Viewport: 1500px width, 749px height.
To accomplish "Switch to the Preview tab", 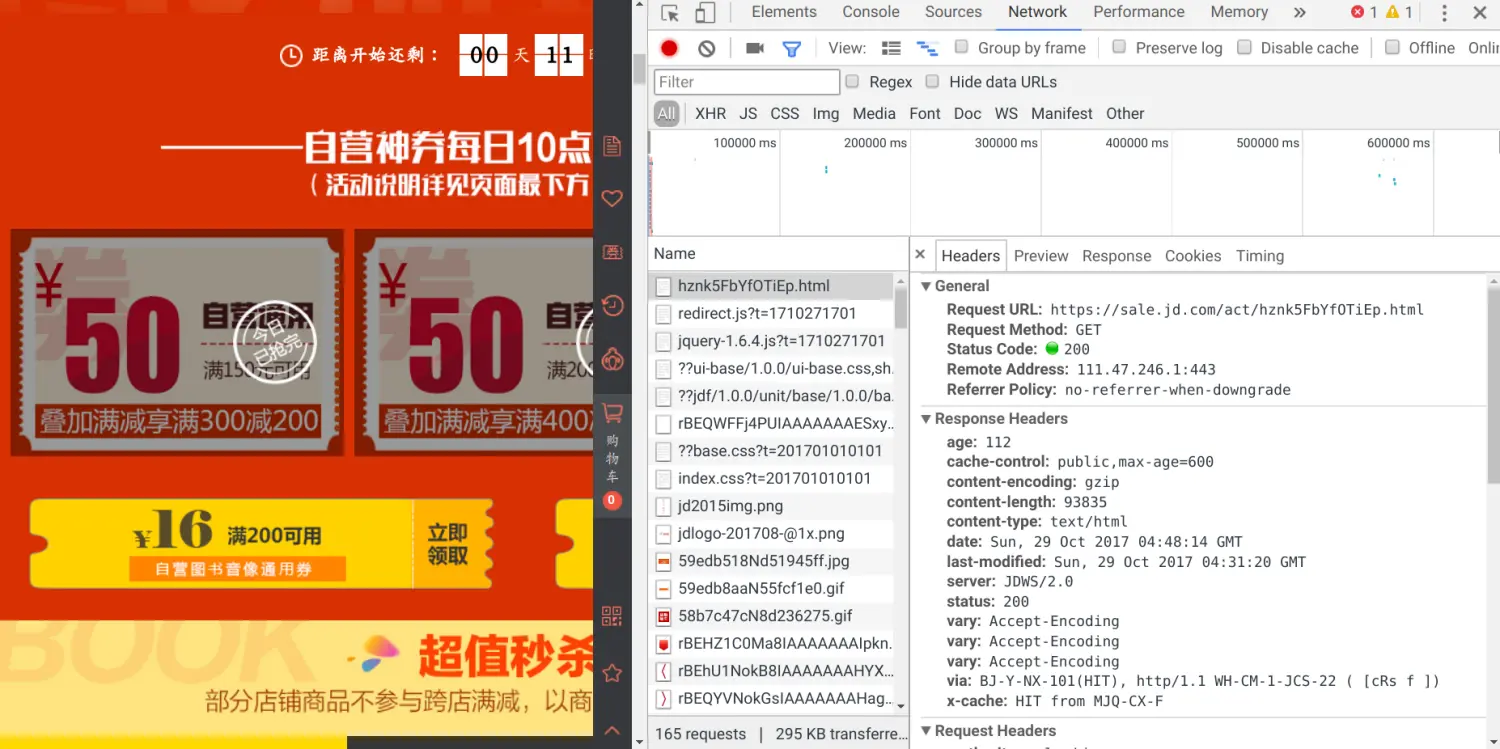I will coord(1041,256).
